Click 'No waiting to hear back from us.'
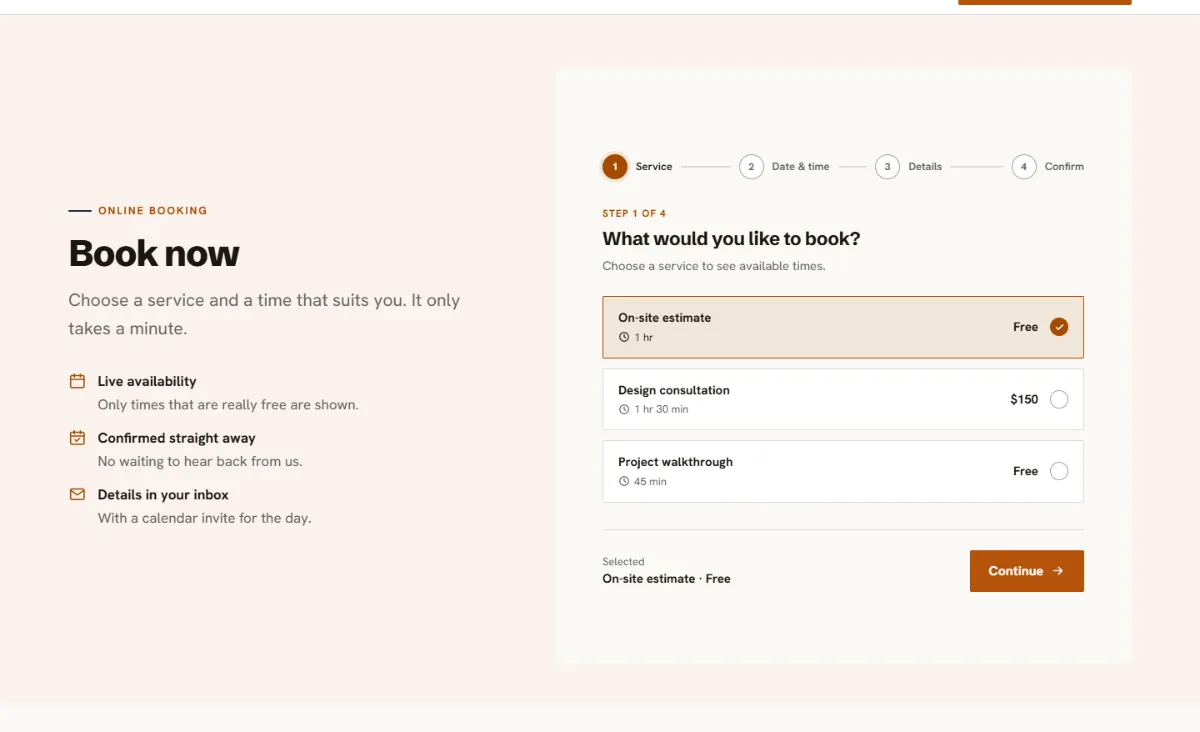The height and width of the screenshot is (732, 1200). 200,462
